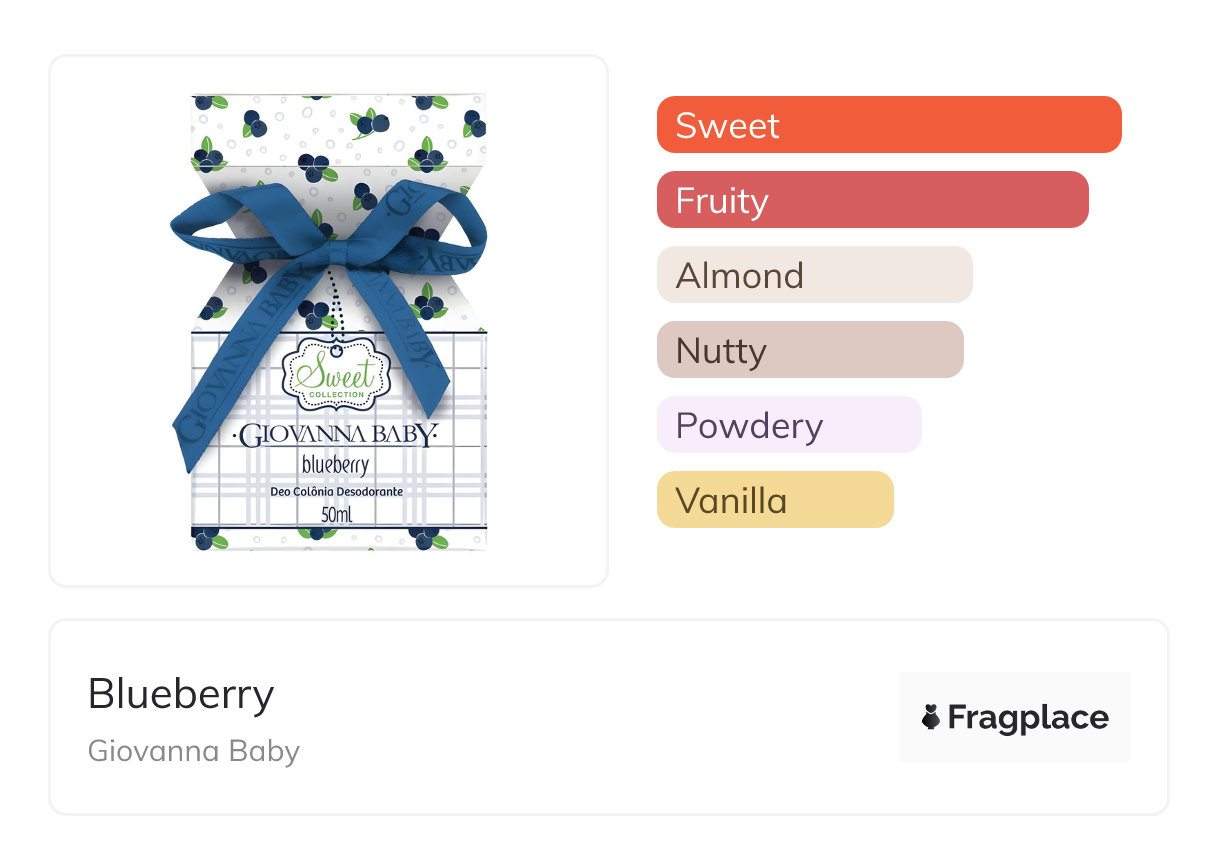The width and height of the screenshot is (1218, 864).
Task: Select the red Fruity accord bar
Action: point(872,200)
